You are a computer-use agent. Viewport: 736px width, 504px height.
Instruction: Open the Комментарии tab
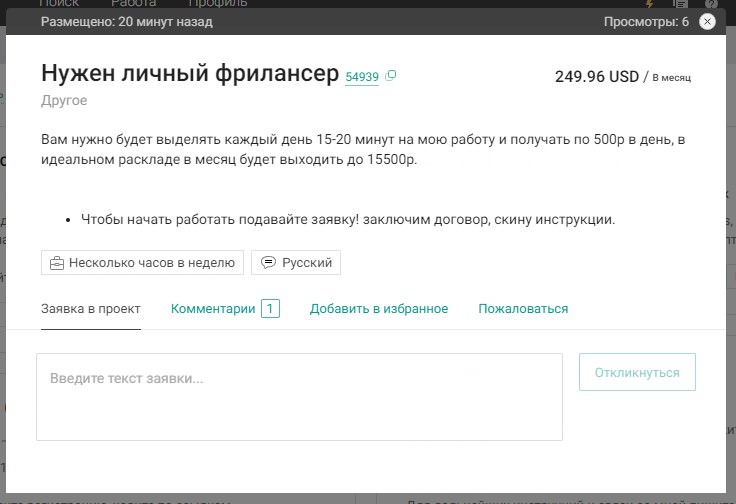213,309
